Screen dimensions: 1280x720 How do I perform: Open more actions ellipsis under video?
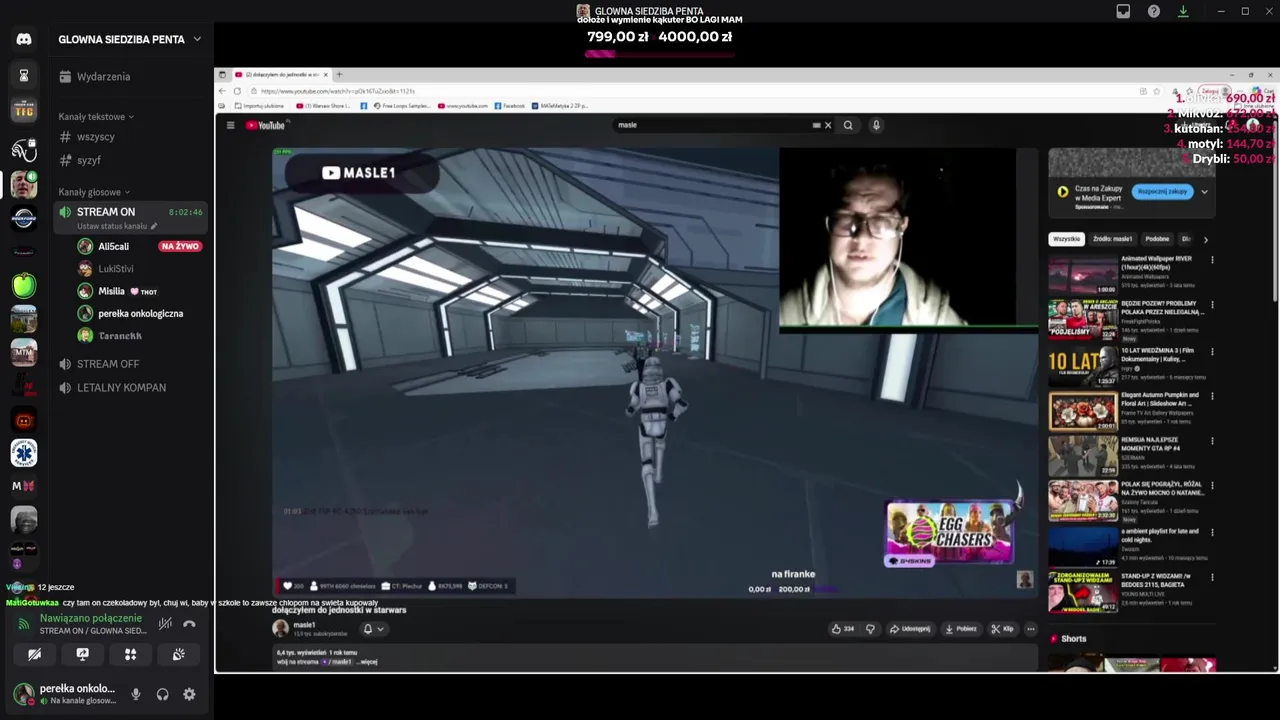pos(1031,629)
